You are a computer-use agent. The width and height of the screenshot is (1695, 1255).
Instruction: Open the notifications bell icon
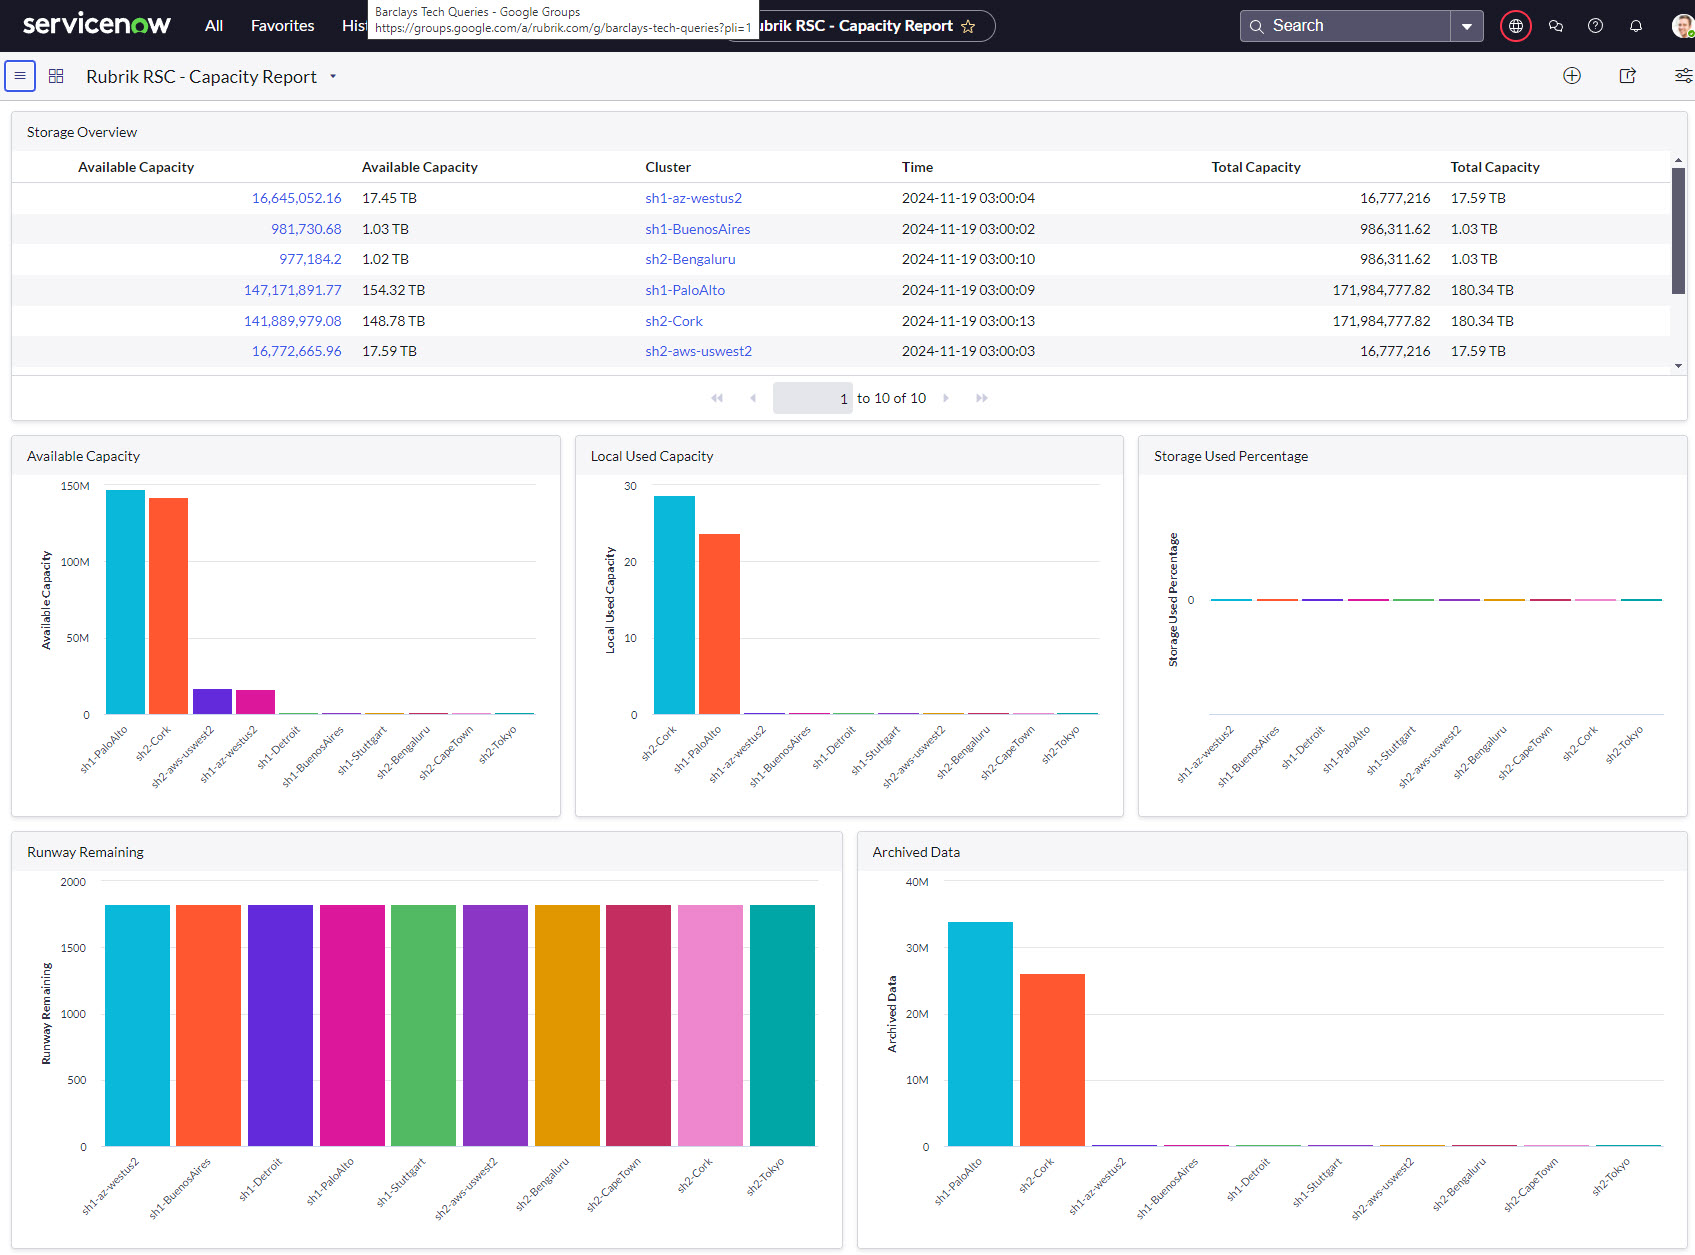pyautogui.click(x=1636, y=26)
